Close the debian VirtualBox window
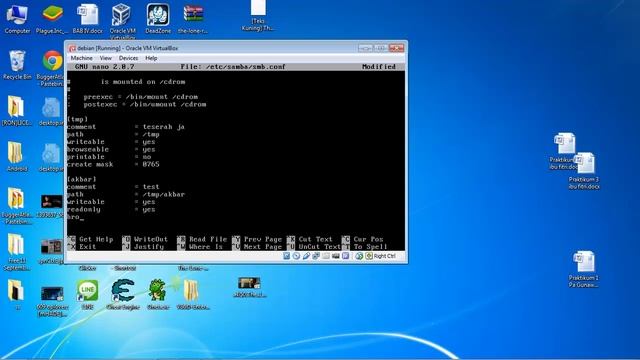Image resolution: width=640 pixels, height=360 pixels. (396, 48)
